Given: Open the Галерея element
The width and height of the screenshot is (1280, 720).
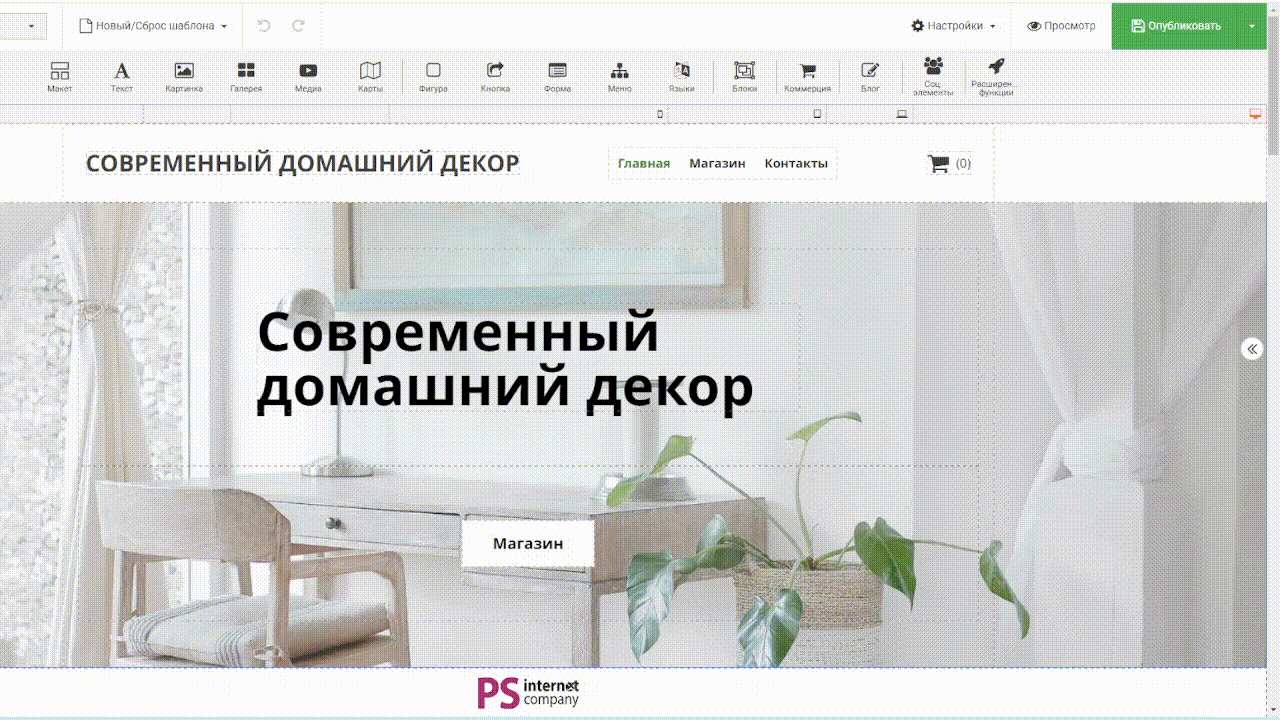Looking at the screenshot, I should click(246, 76).
